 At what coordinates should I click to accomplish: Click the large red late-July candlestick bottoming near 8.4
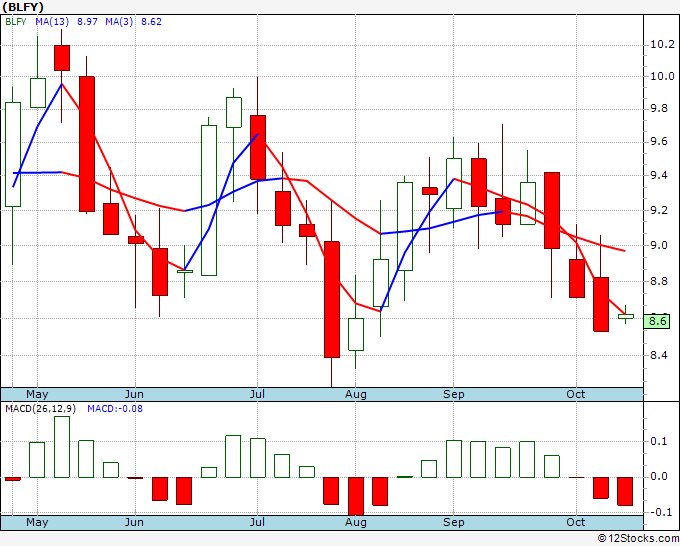click(x=332, y=299)
